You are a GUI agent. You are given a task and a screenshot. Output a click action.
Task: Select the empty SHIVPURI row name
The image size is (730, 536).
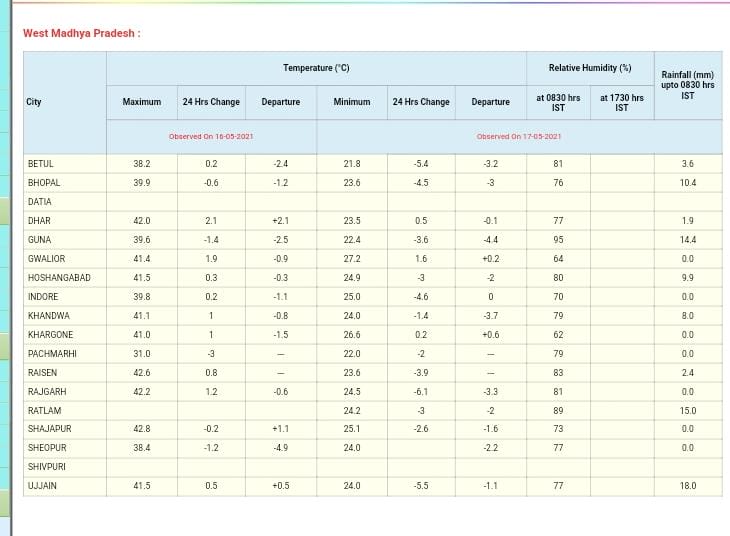(x=46, y=467)
